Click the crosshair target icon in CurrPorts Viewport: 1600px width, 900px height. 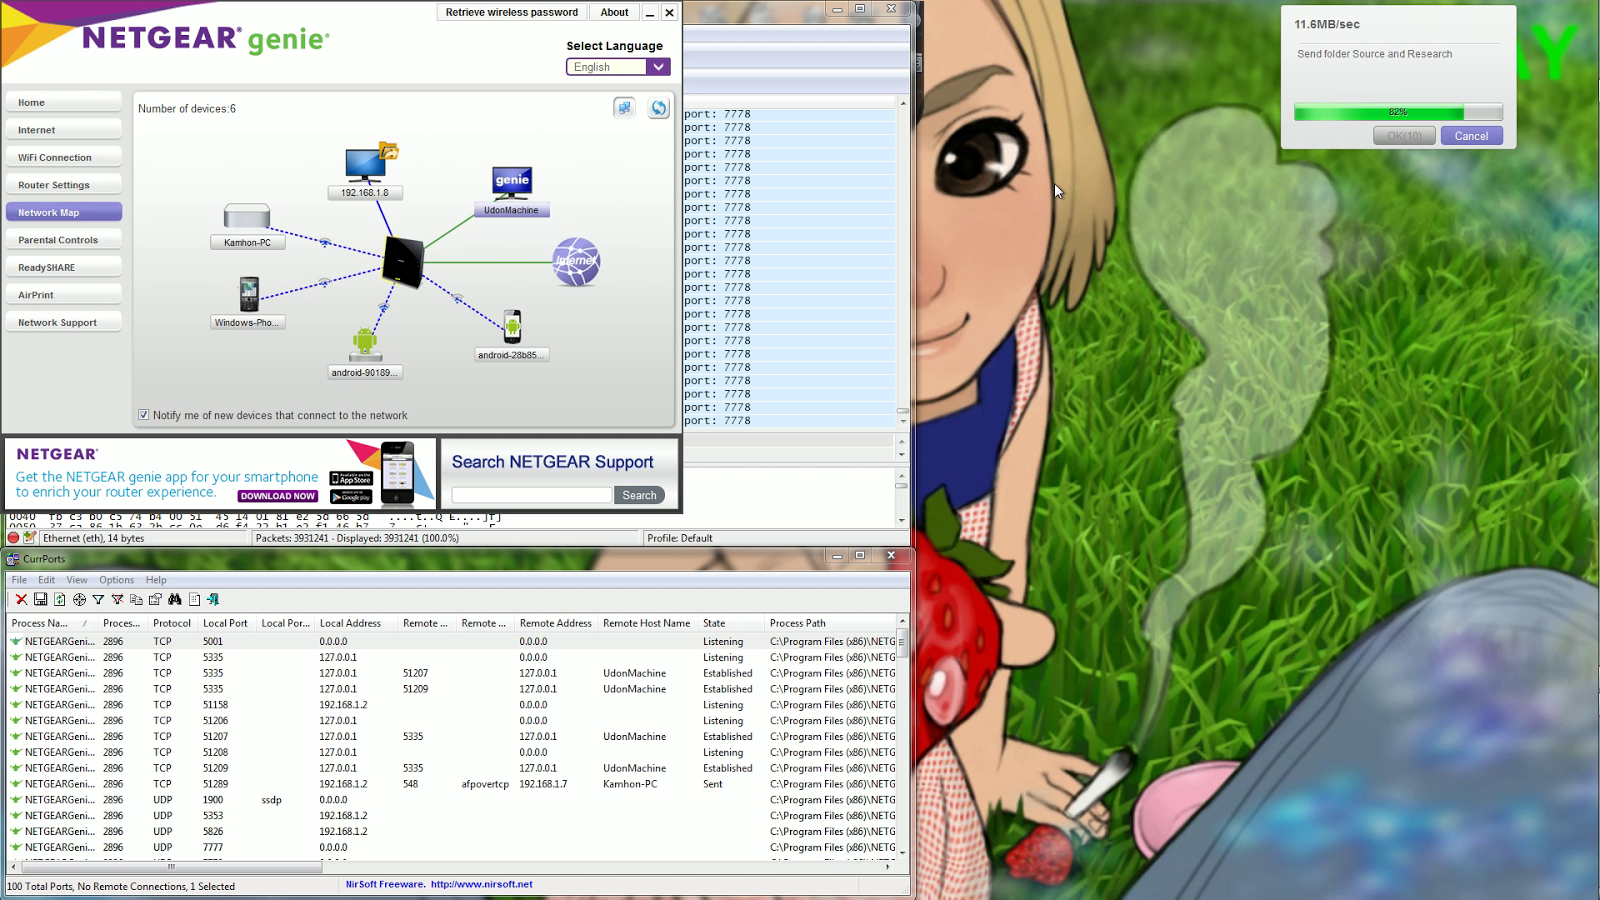point(79,599)
